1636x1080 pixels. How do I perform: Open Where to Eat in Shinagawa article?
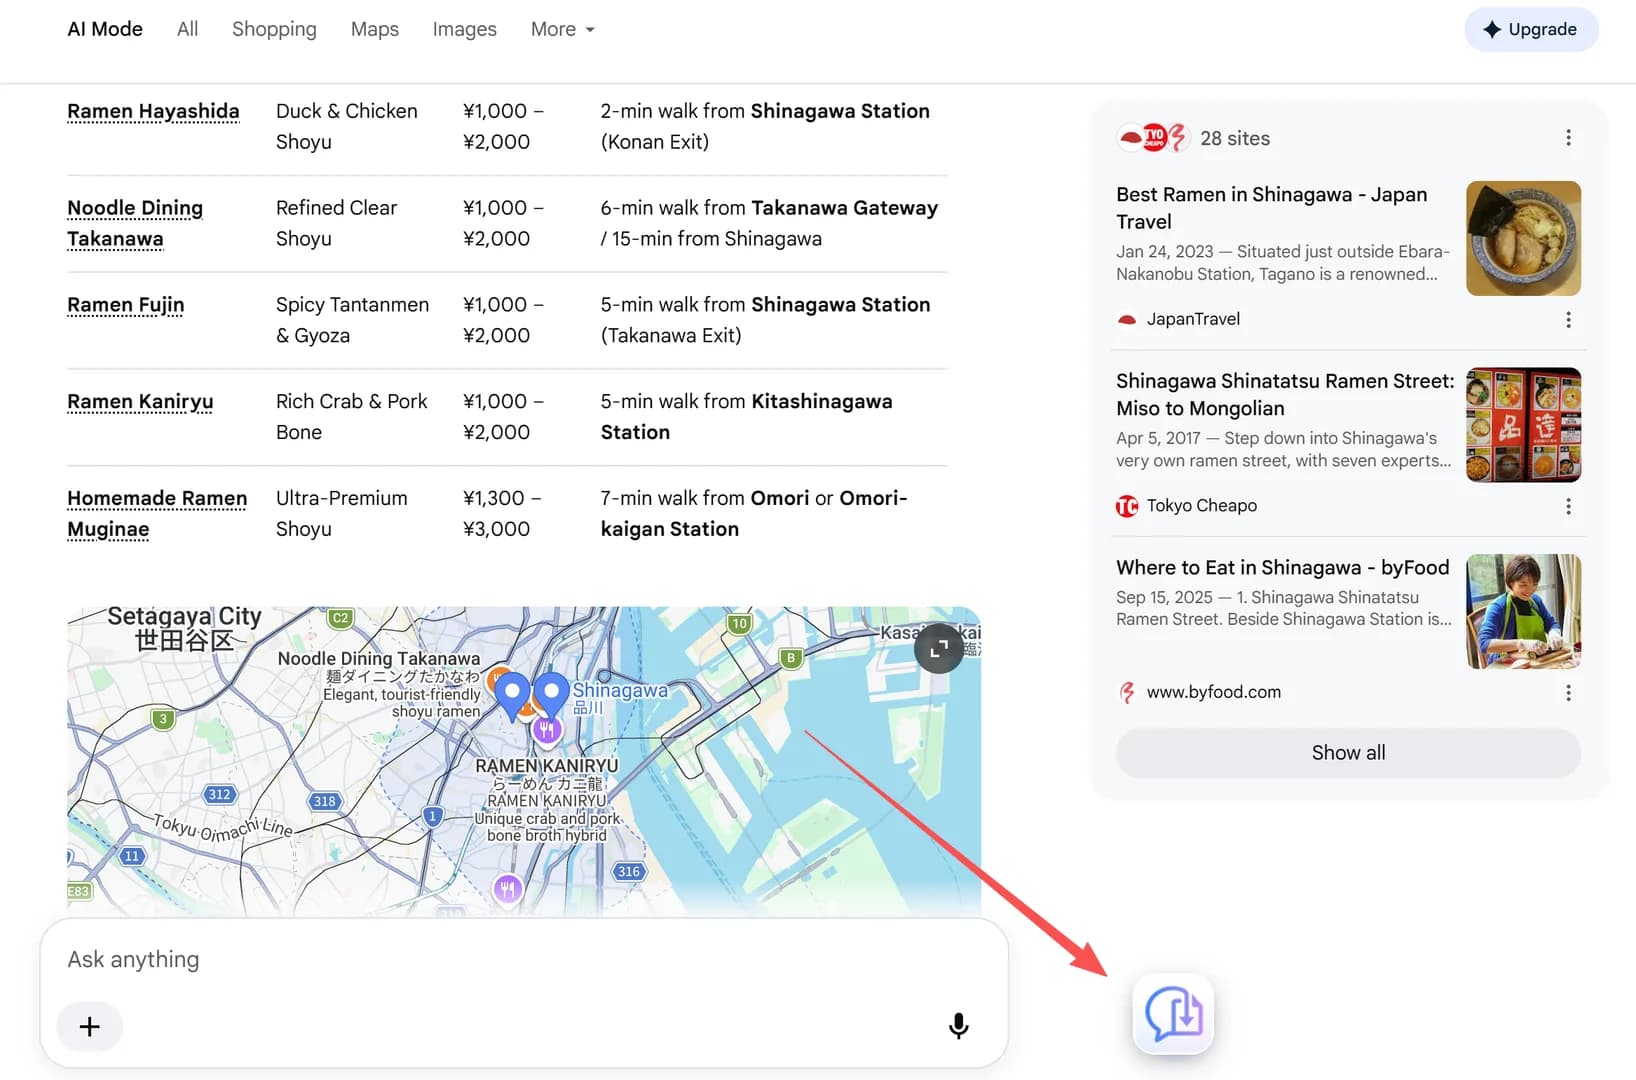point(1282,567)
